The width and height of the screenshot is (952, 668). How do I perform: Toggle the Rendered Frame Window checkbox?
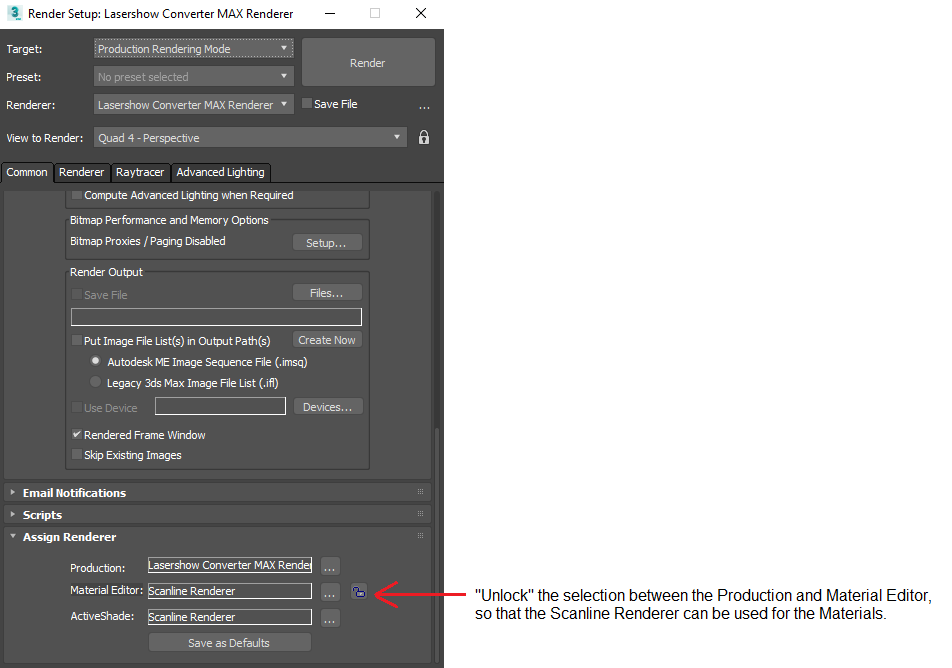[77, 436]
